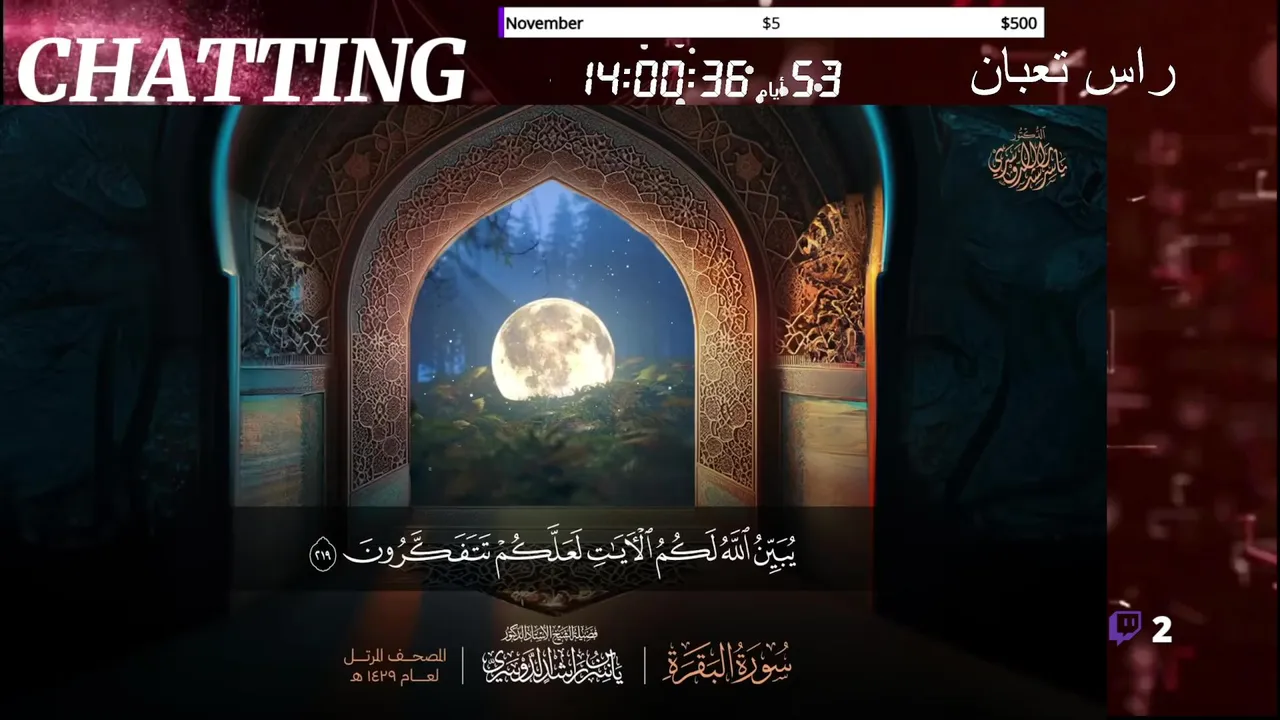Click the gold calligraphy logo at the video's top right

tap(1028, 160)
